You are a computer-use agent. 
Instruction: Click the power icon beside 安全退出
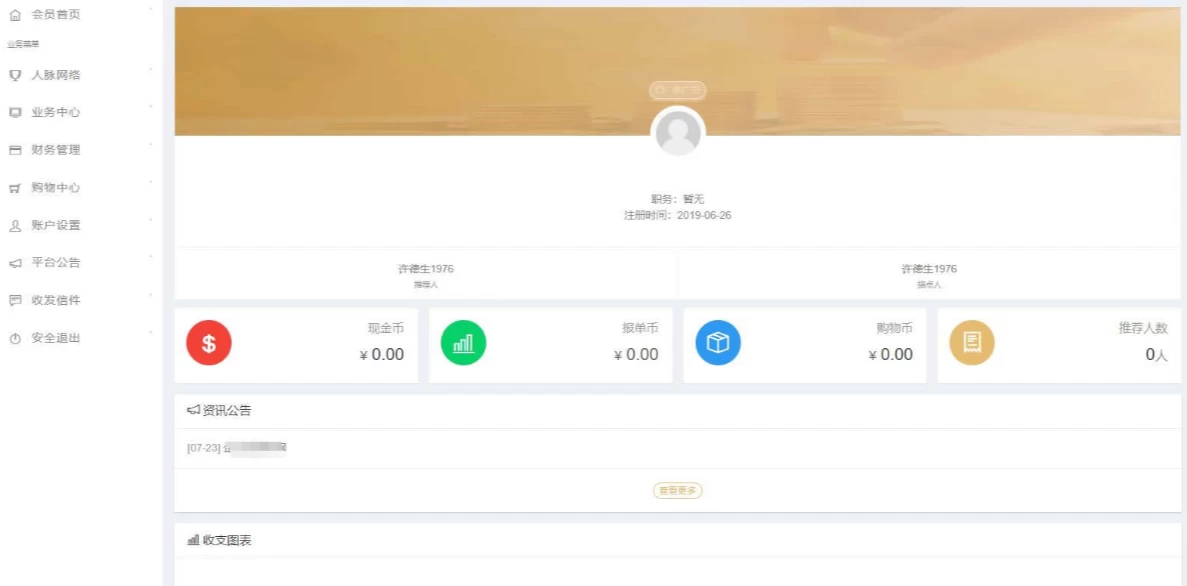tap(15, 338)
